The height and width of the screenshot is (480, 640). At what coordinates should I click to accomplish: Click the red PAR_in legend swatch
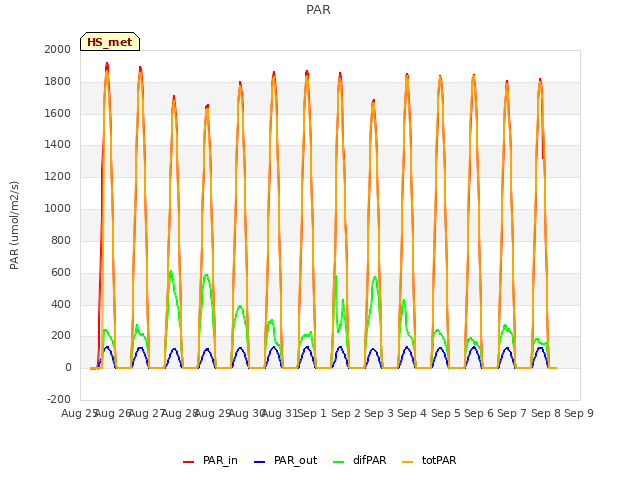[x=189, y=461]
